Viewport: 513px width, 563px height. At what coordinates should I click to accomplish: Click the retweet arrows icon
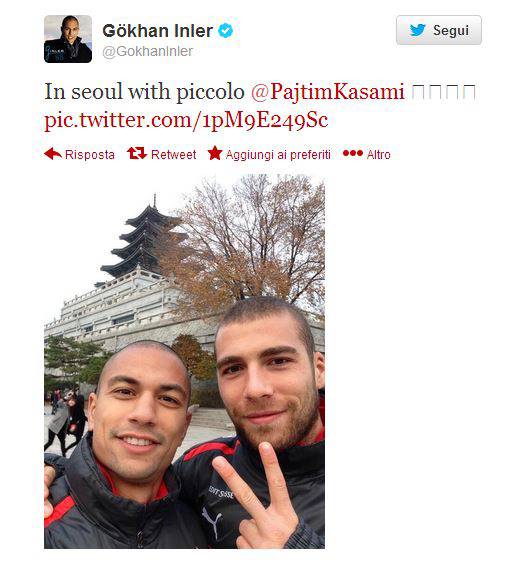(x=137, y=153)
